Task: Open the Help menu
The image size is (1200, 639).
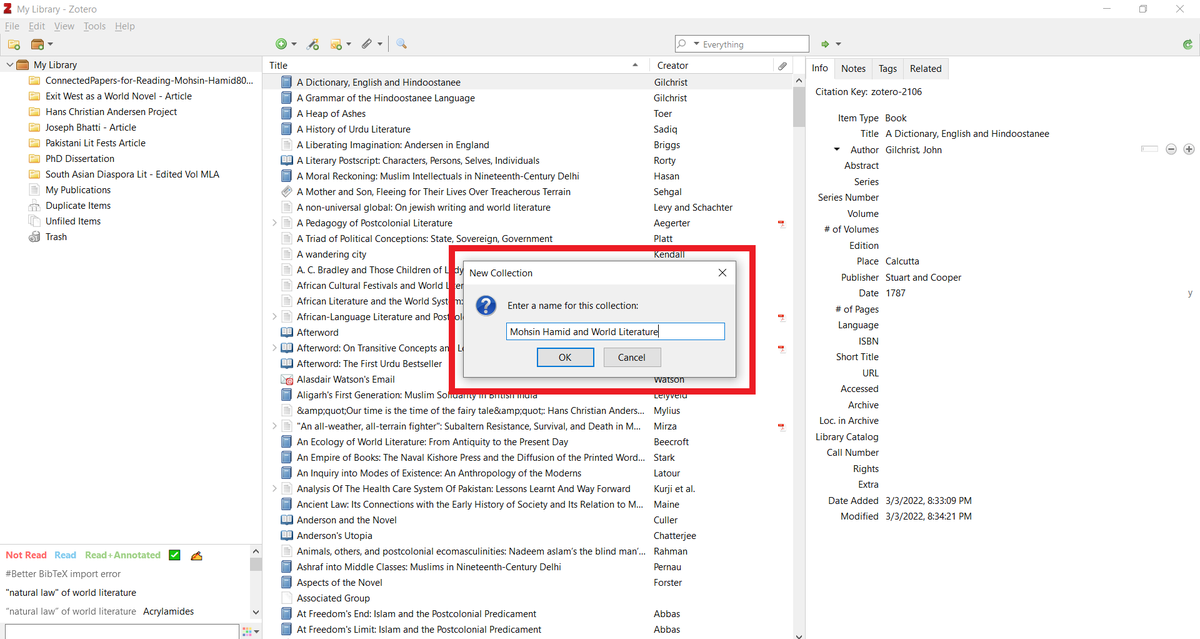Action: (125, 26)
